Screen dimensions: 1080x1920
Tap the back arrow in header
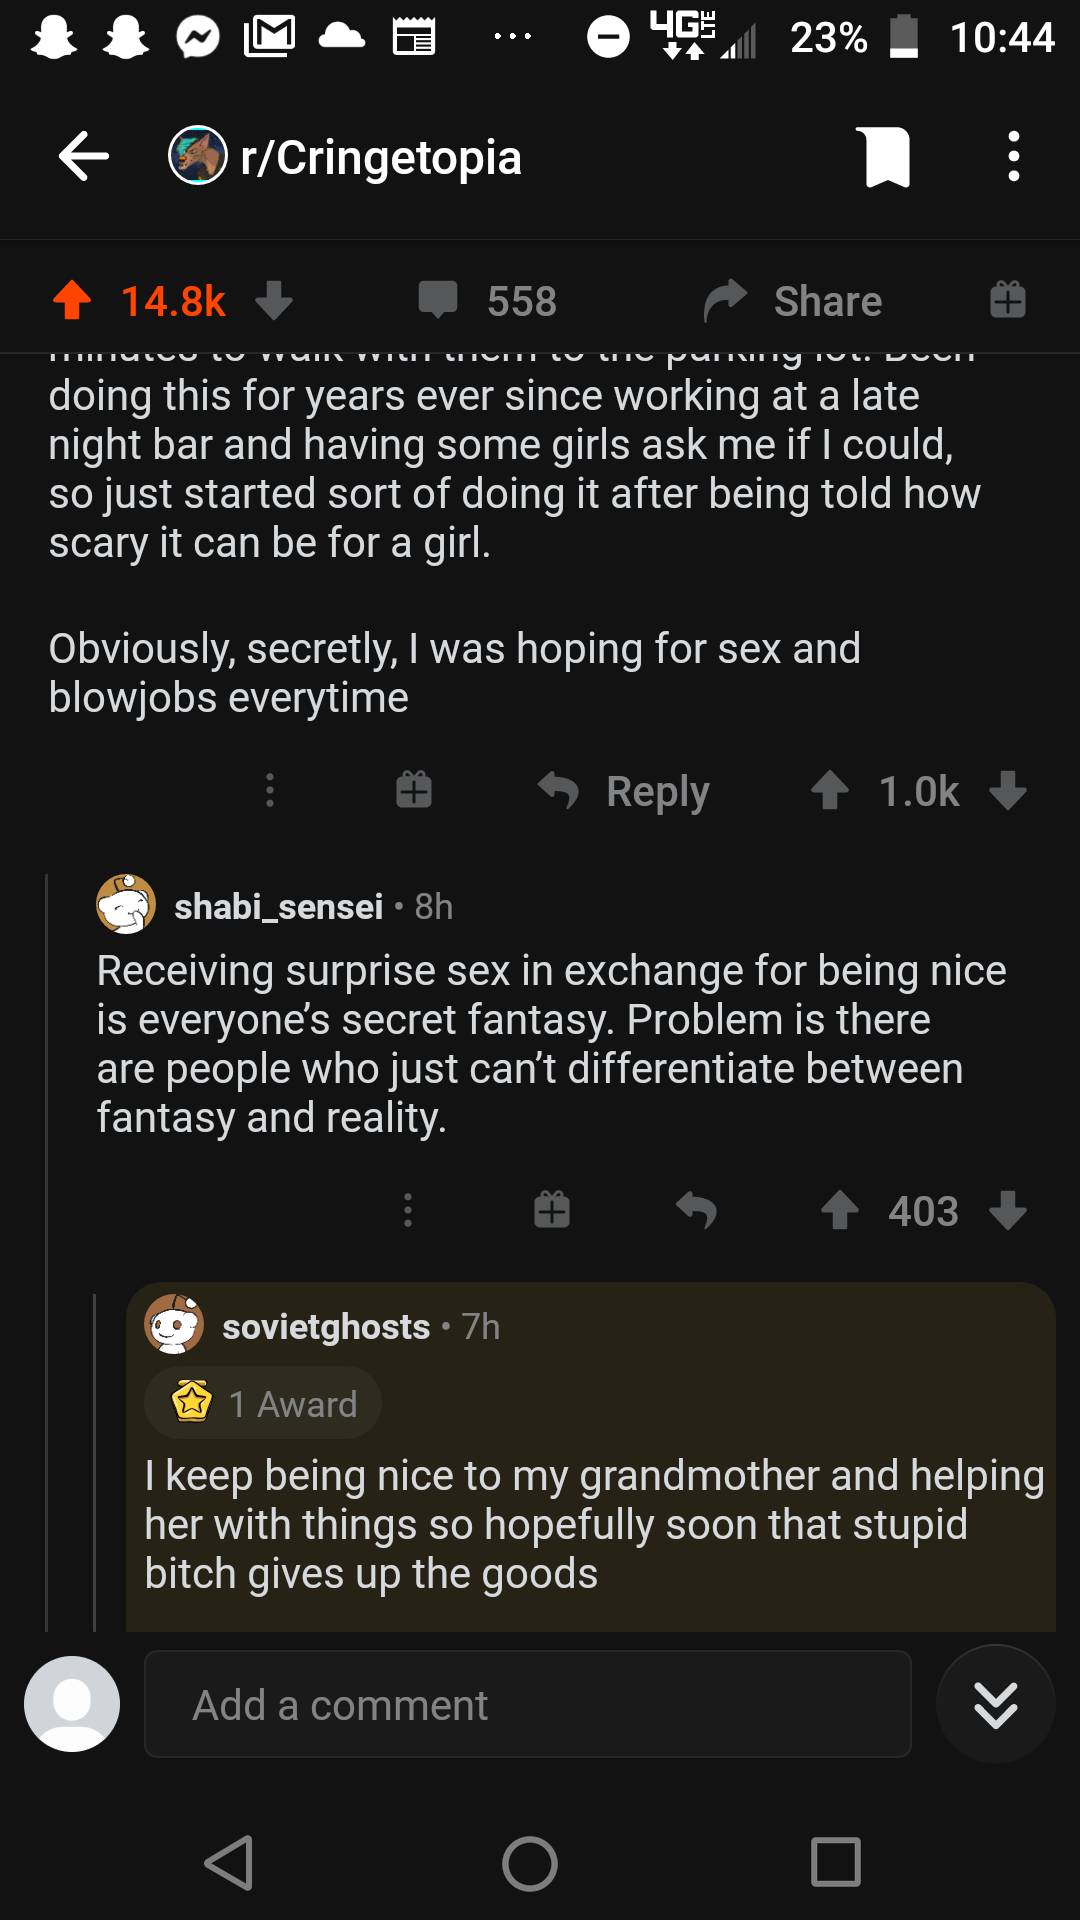point(84,157)
